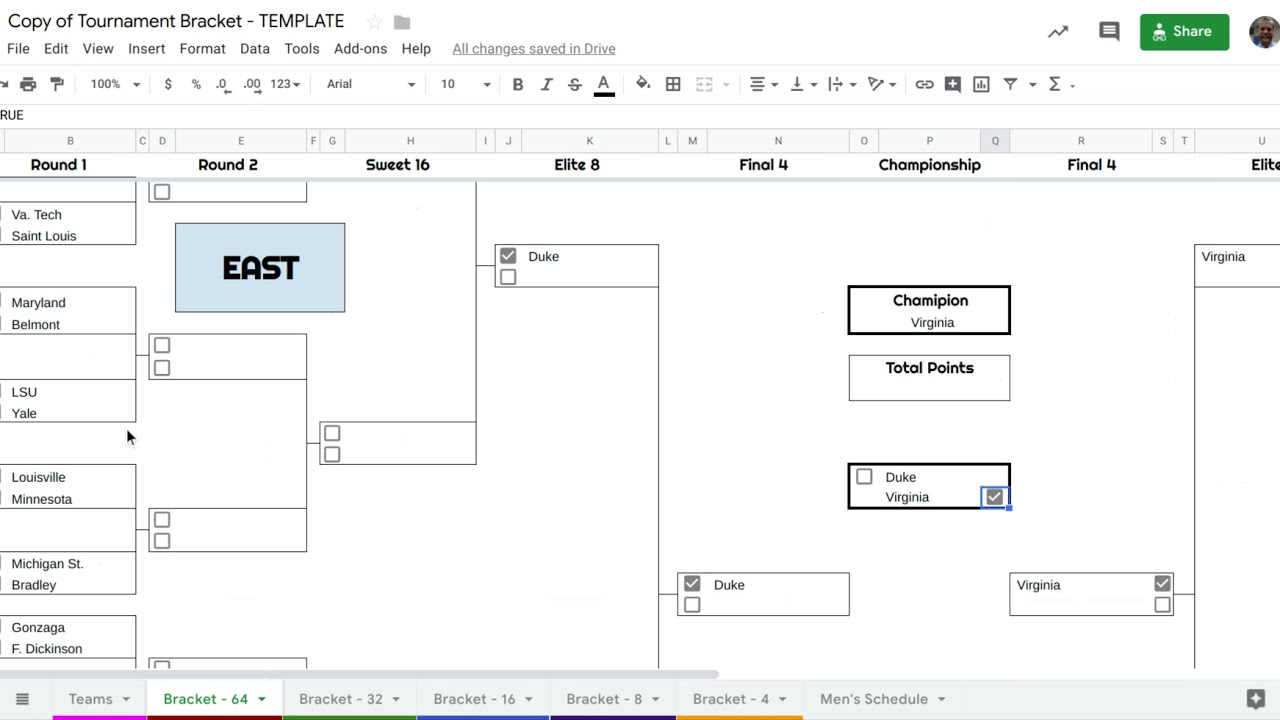Insert comment icon in toolbar
Screen dimensions: 1280x720
pos(953,84)
